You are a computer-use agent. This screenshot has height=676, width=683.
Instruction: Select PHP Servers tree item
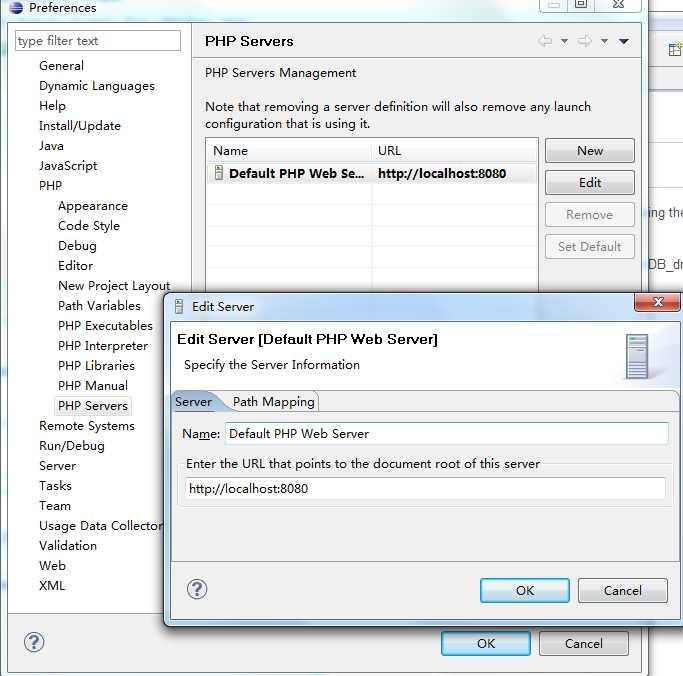(x=93, y=406)
